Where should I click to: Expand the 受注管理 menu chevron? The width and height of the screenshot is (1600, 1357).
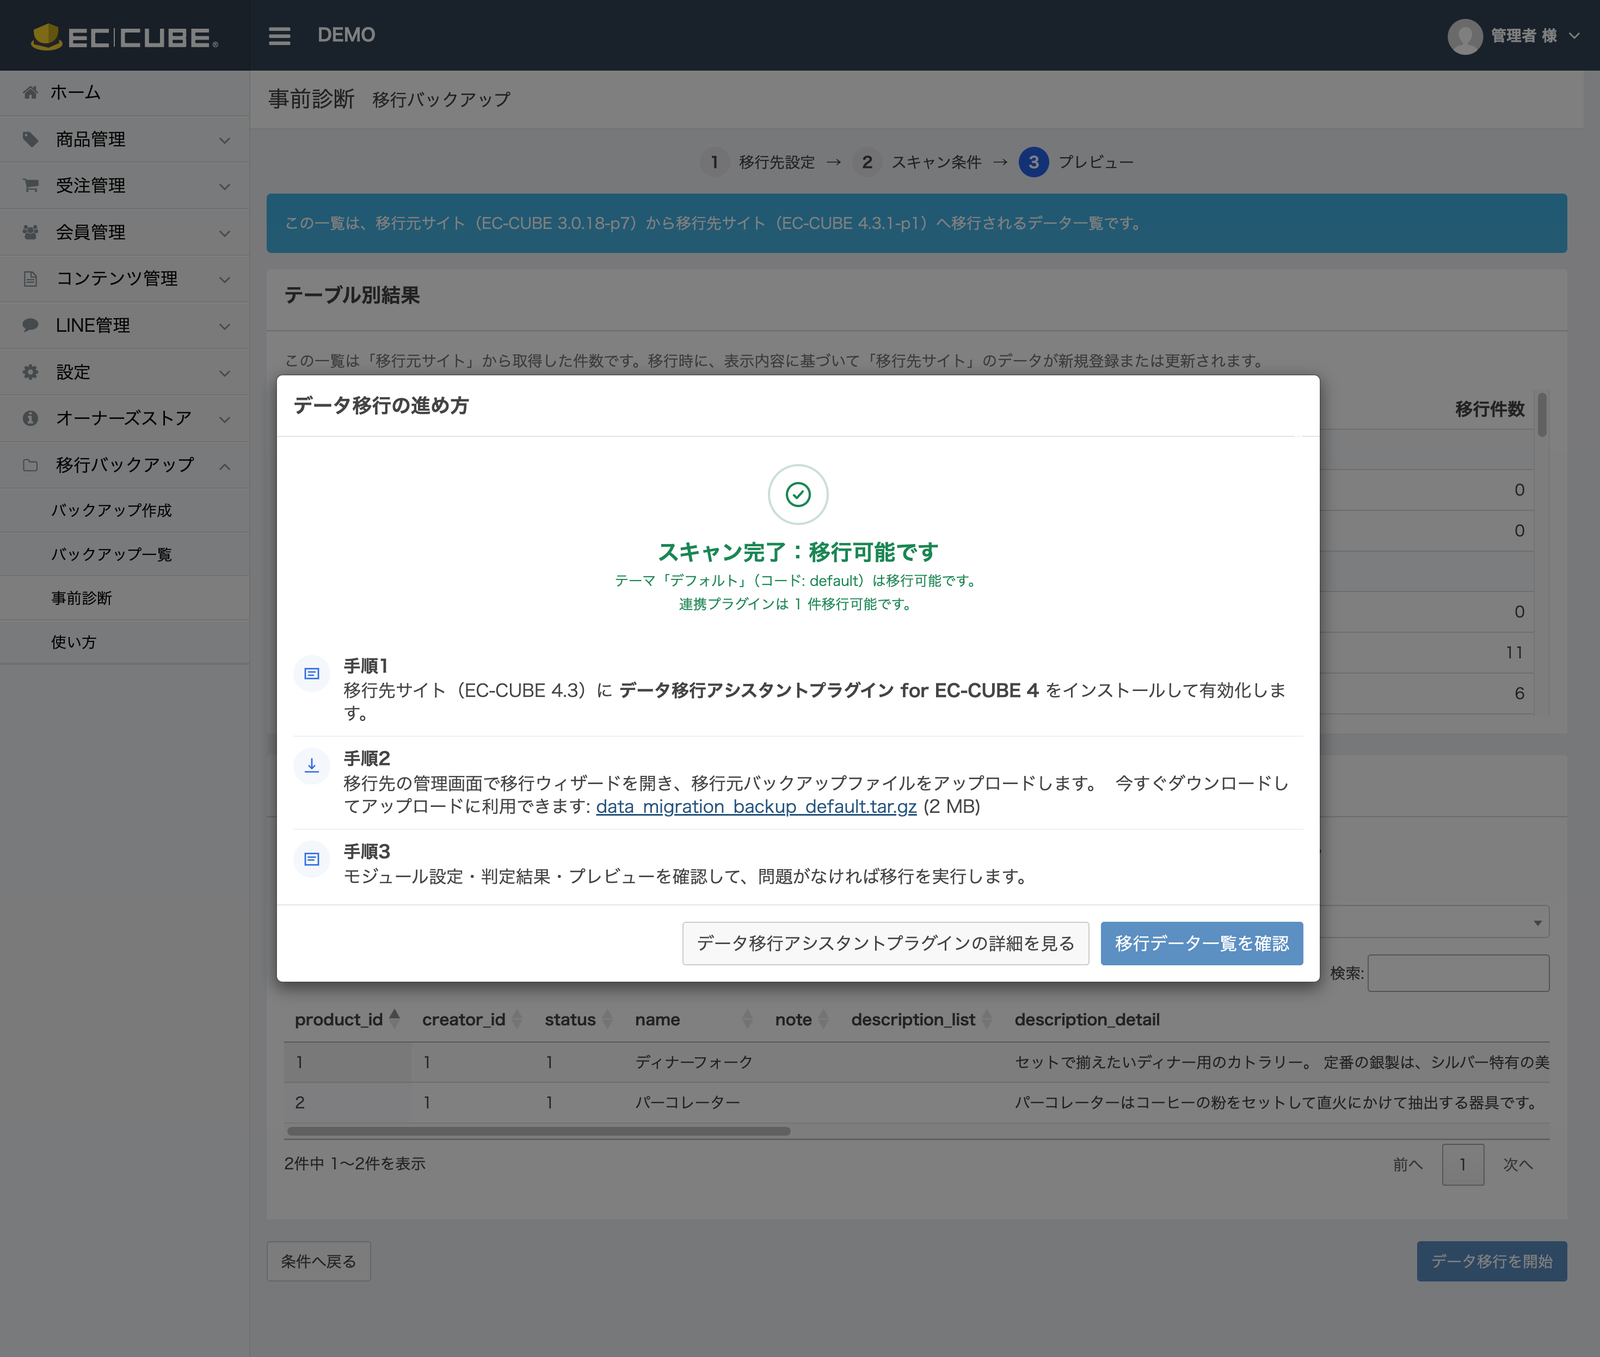[225, 186]
